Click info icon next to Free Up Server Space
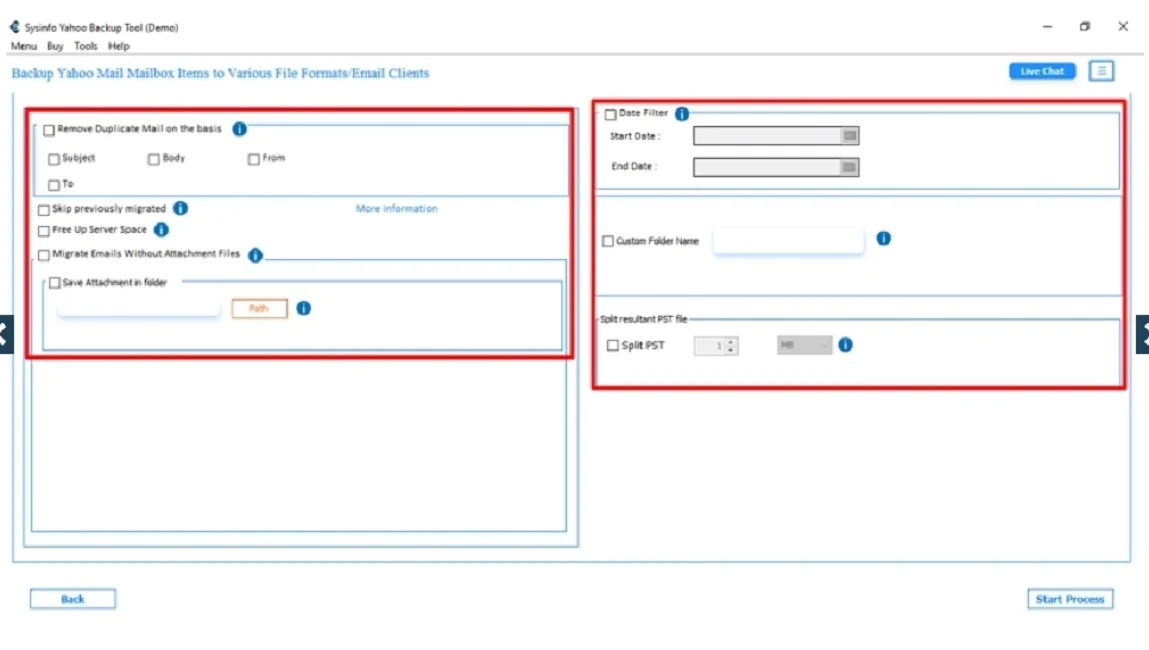Viewport: 1149px width, 650px height. tap(161, 230)
